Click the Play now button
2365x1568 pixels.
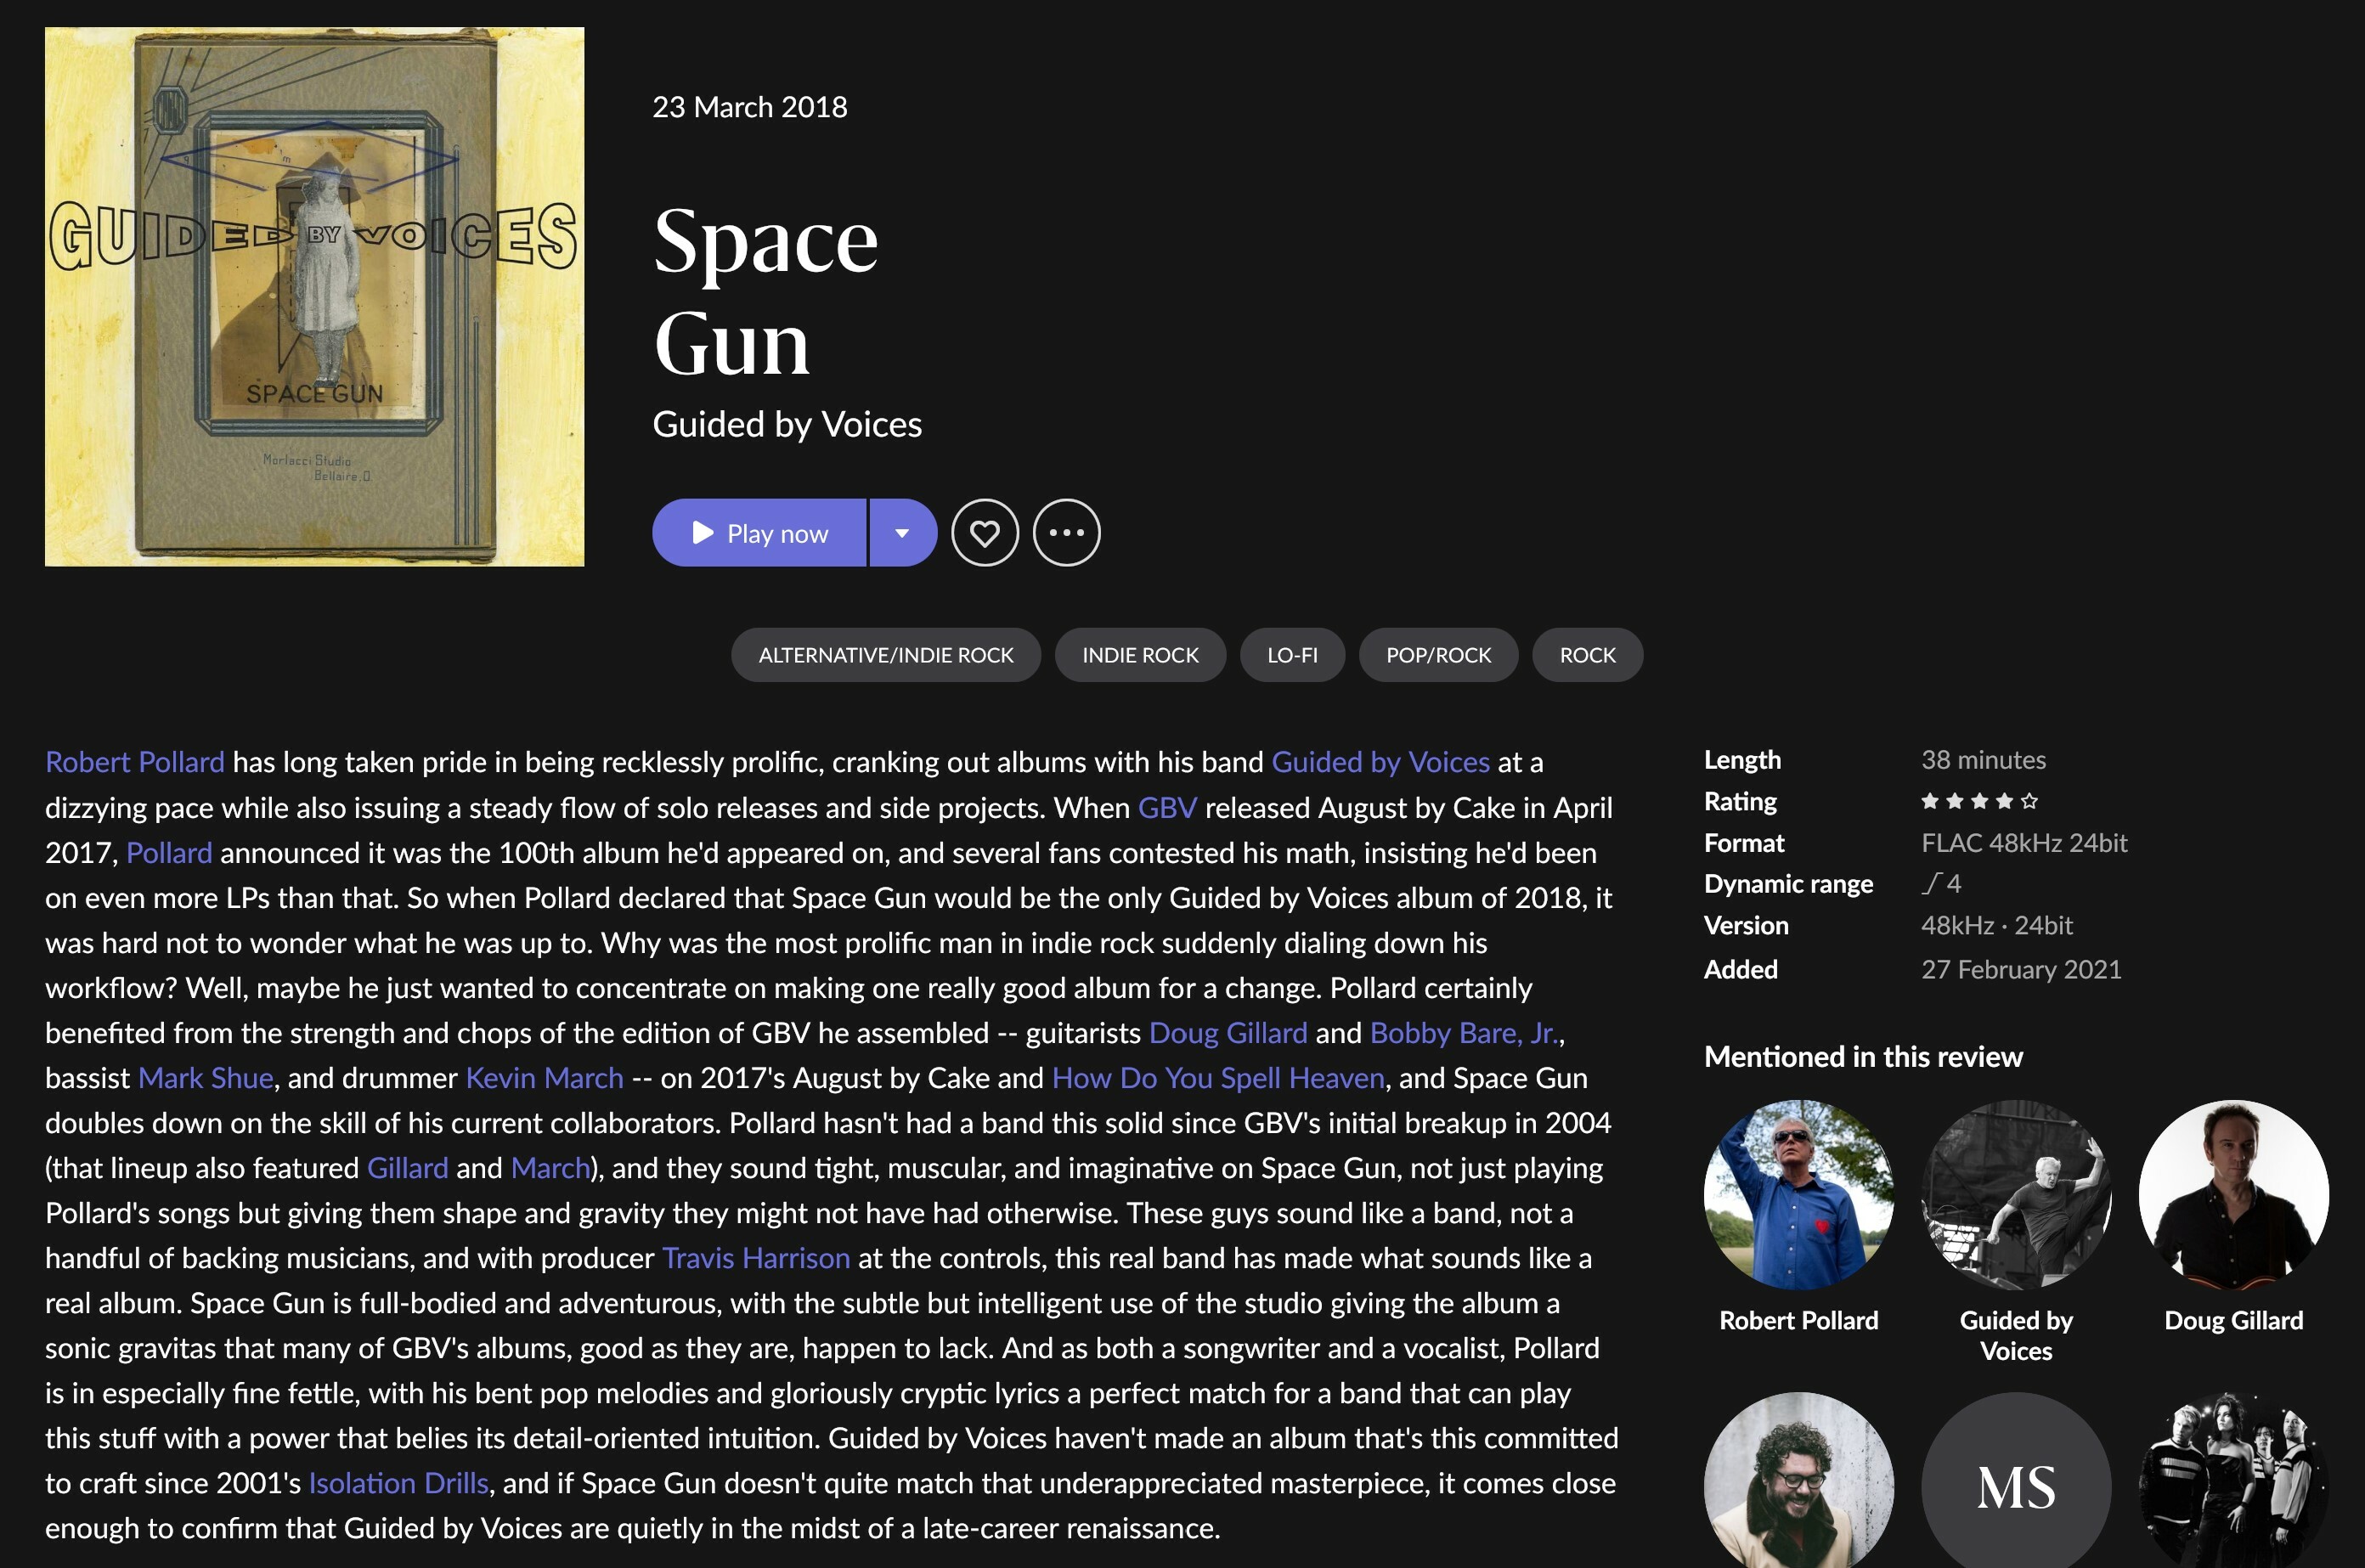coord(759,533)
